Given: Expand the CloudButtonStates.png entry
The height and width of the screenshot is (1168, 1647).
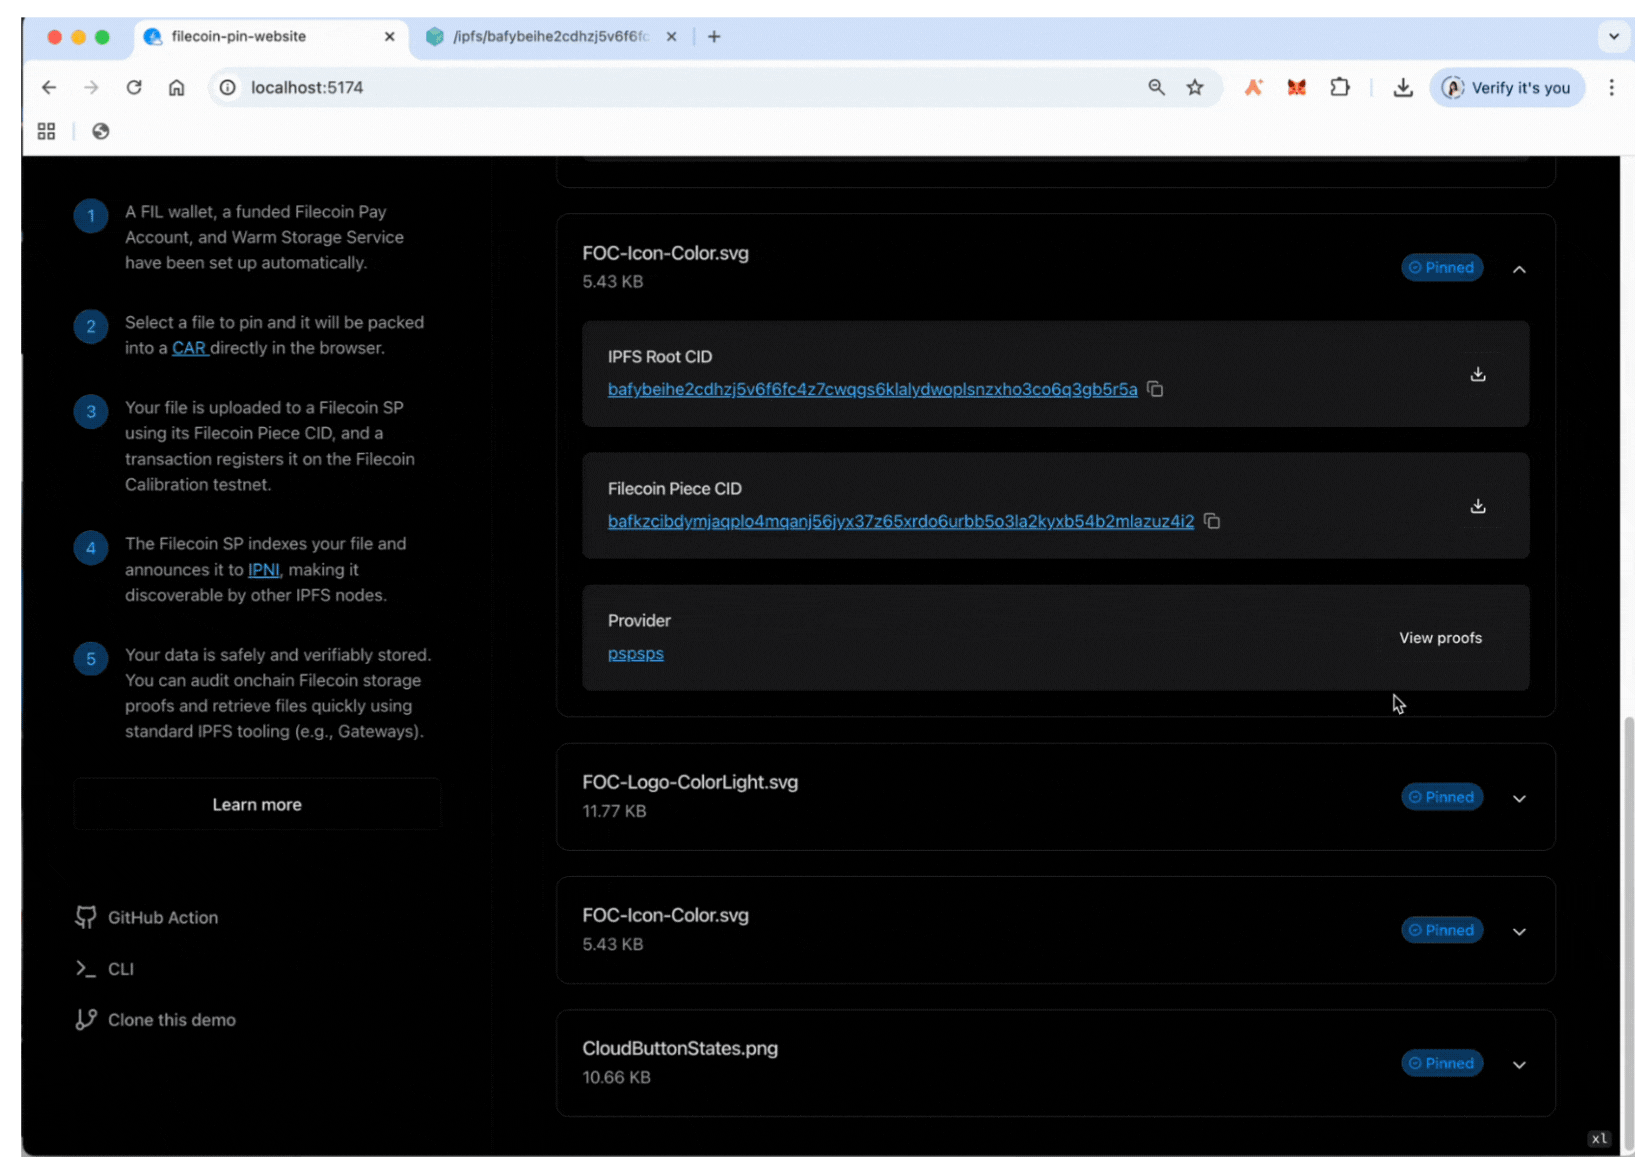Looking at the screenshot, I should tap(1519, 1064).
